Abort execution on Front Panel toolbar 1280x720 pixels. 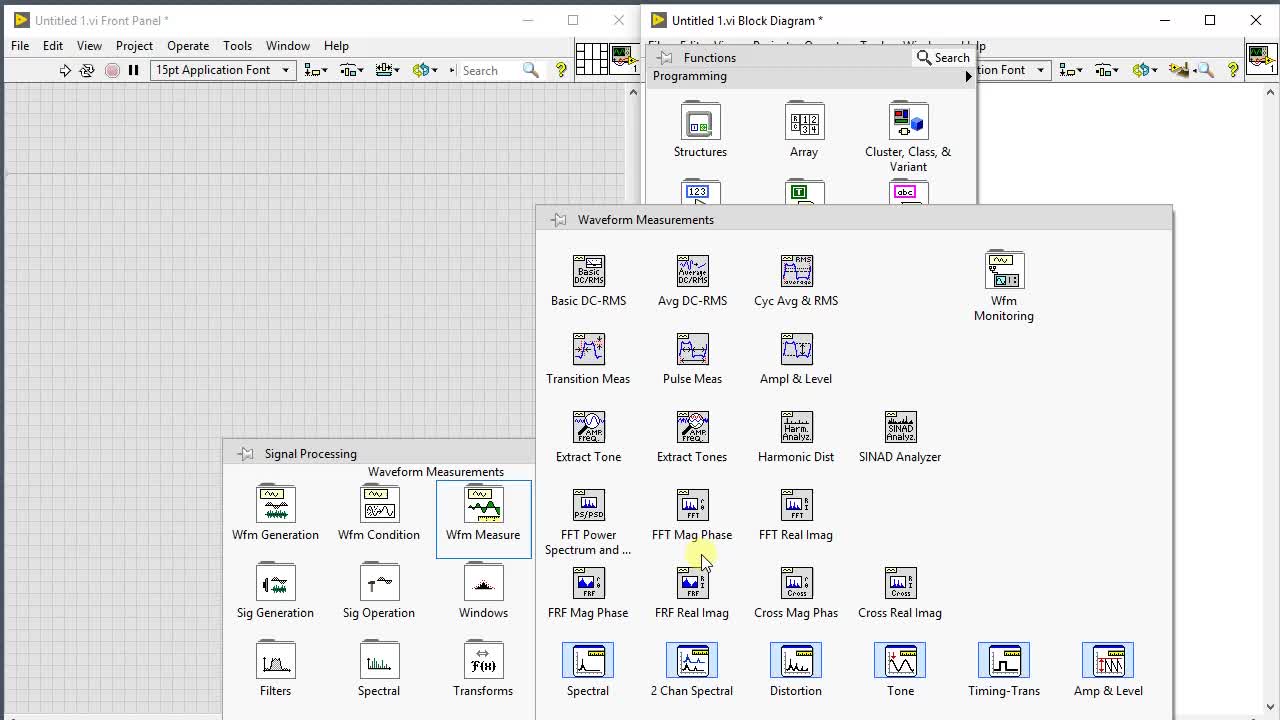click(111, 70)
